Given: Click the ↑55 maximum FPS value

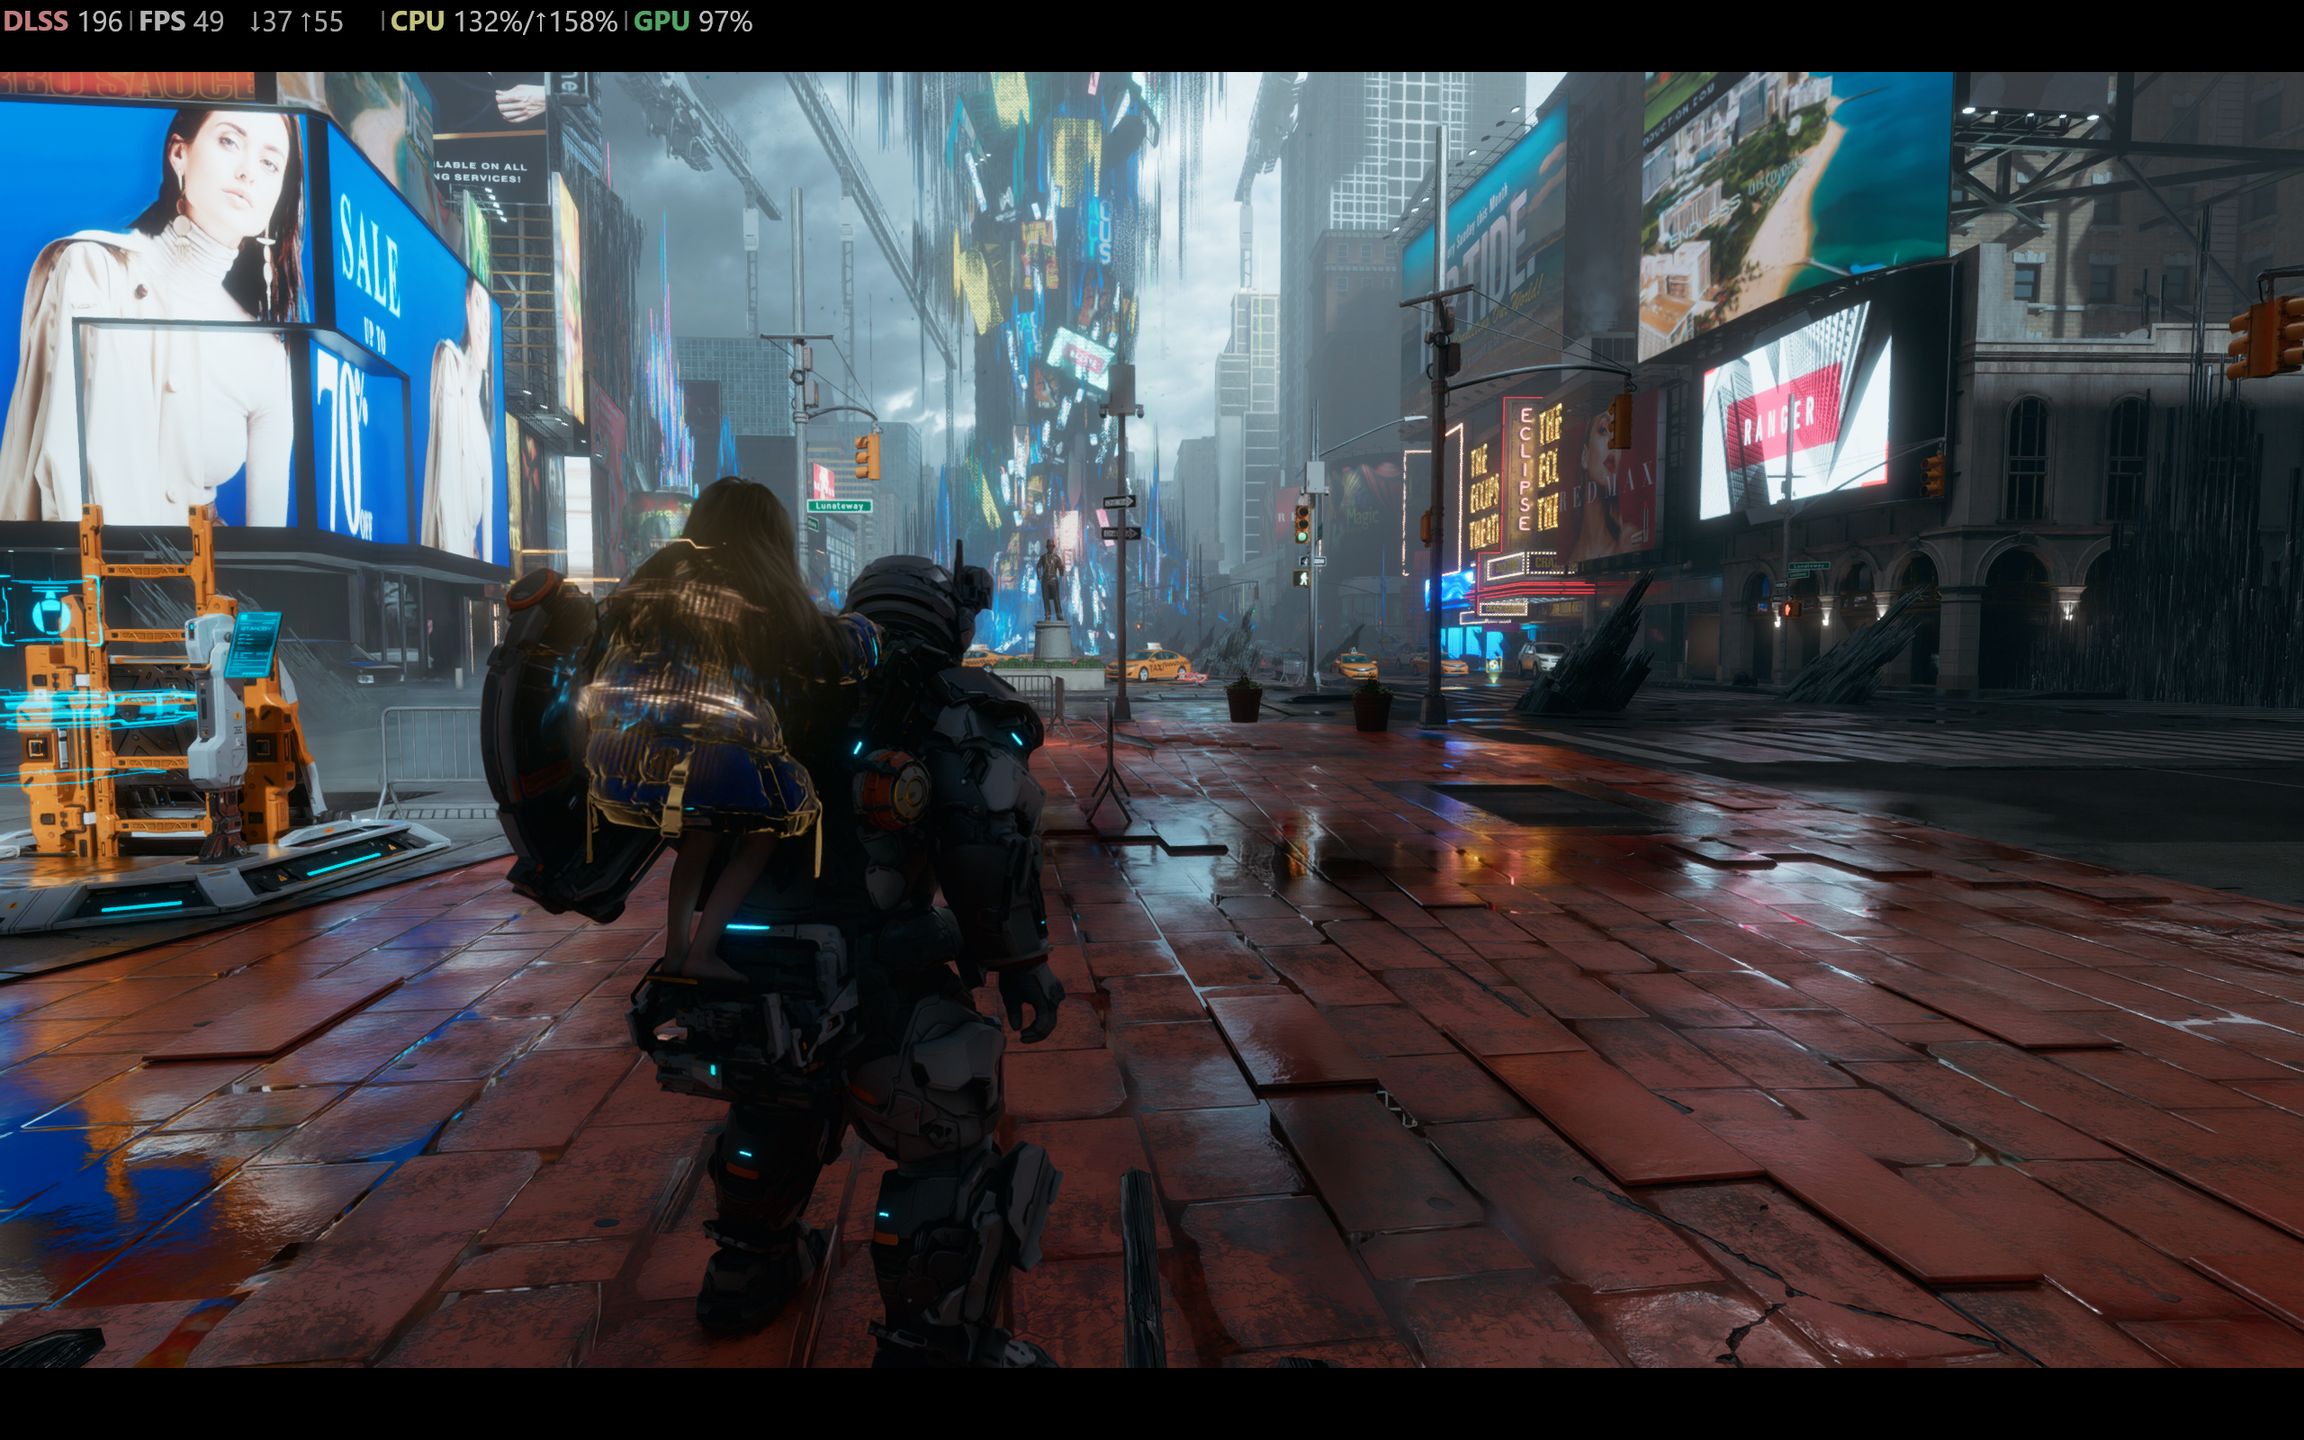Looking at the screenshot, I should pyautogui.click(x=321, y=21).
